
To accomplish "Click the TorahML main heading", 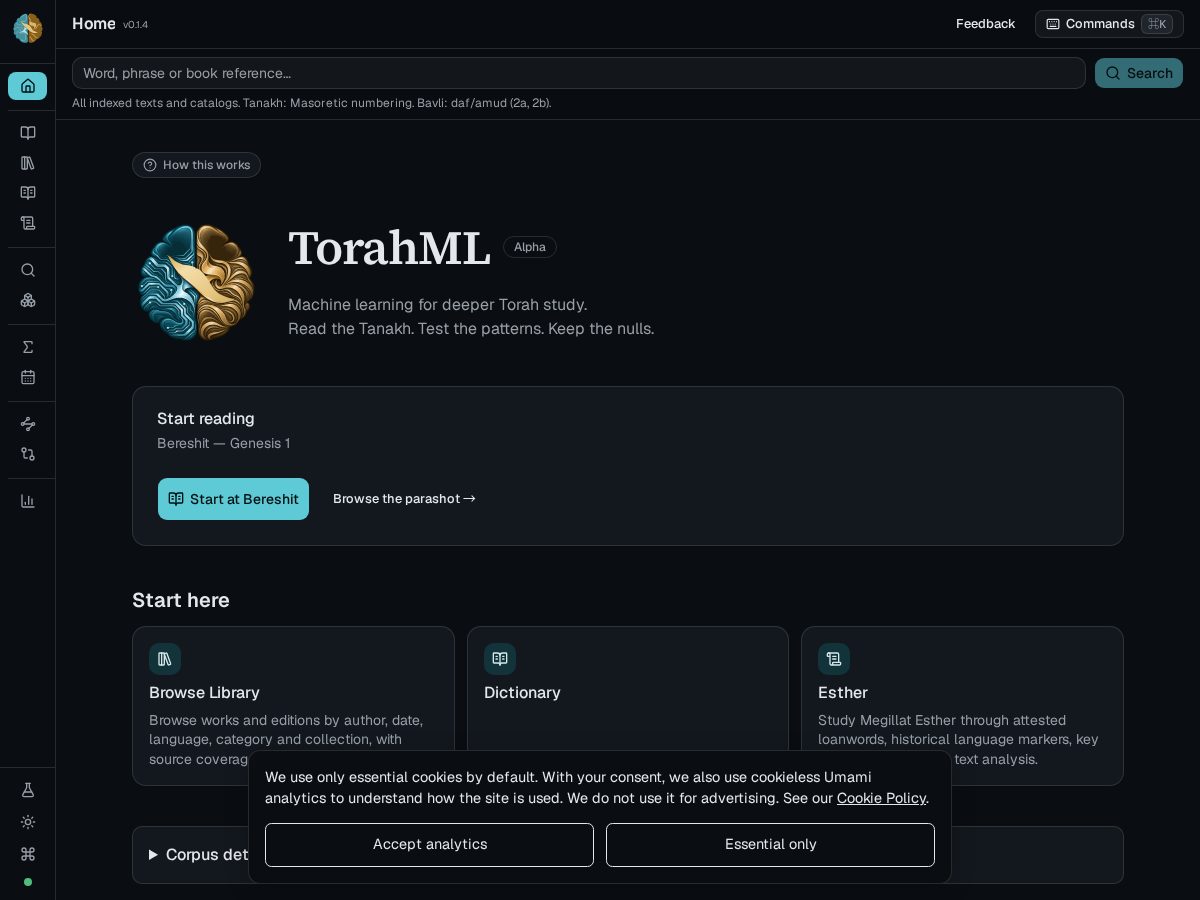I will (x=389, y=248).
